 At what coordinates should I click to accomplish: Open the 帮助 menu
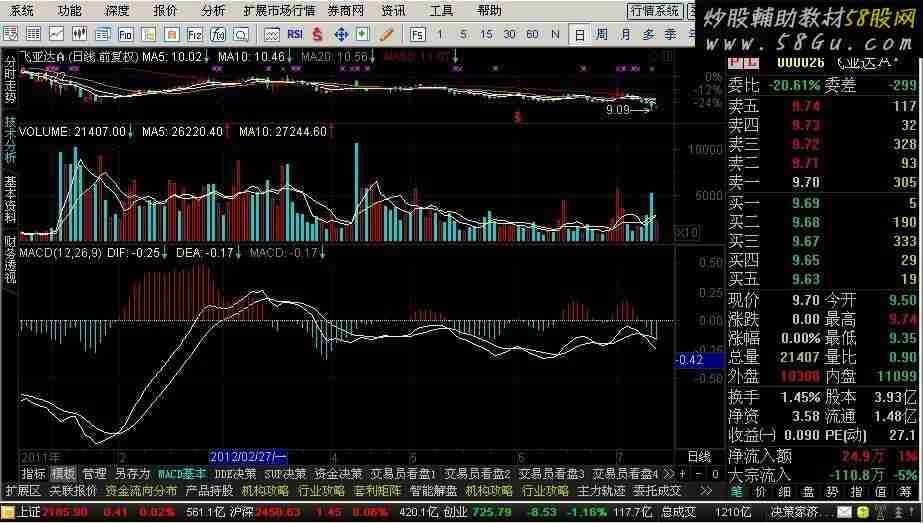[489, 10]
